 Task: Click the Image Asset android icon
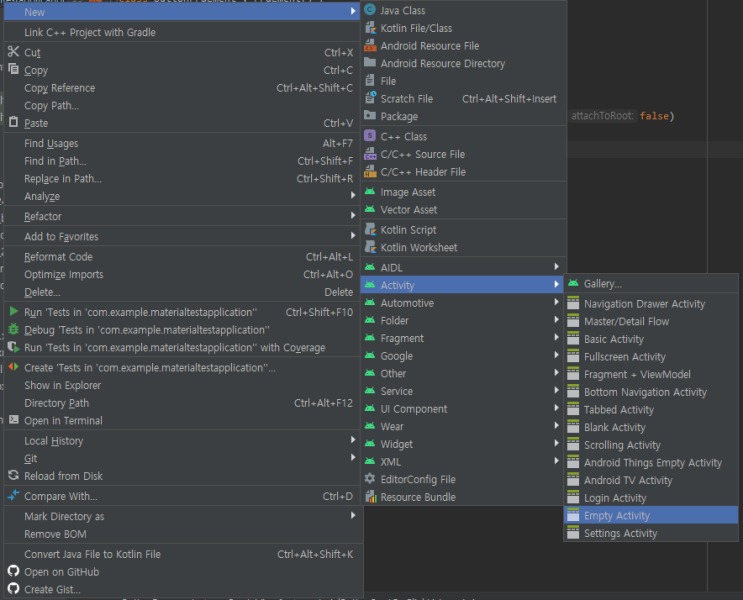370,192
